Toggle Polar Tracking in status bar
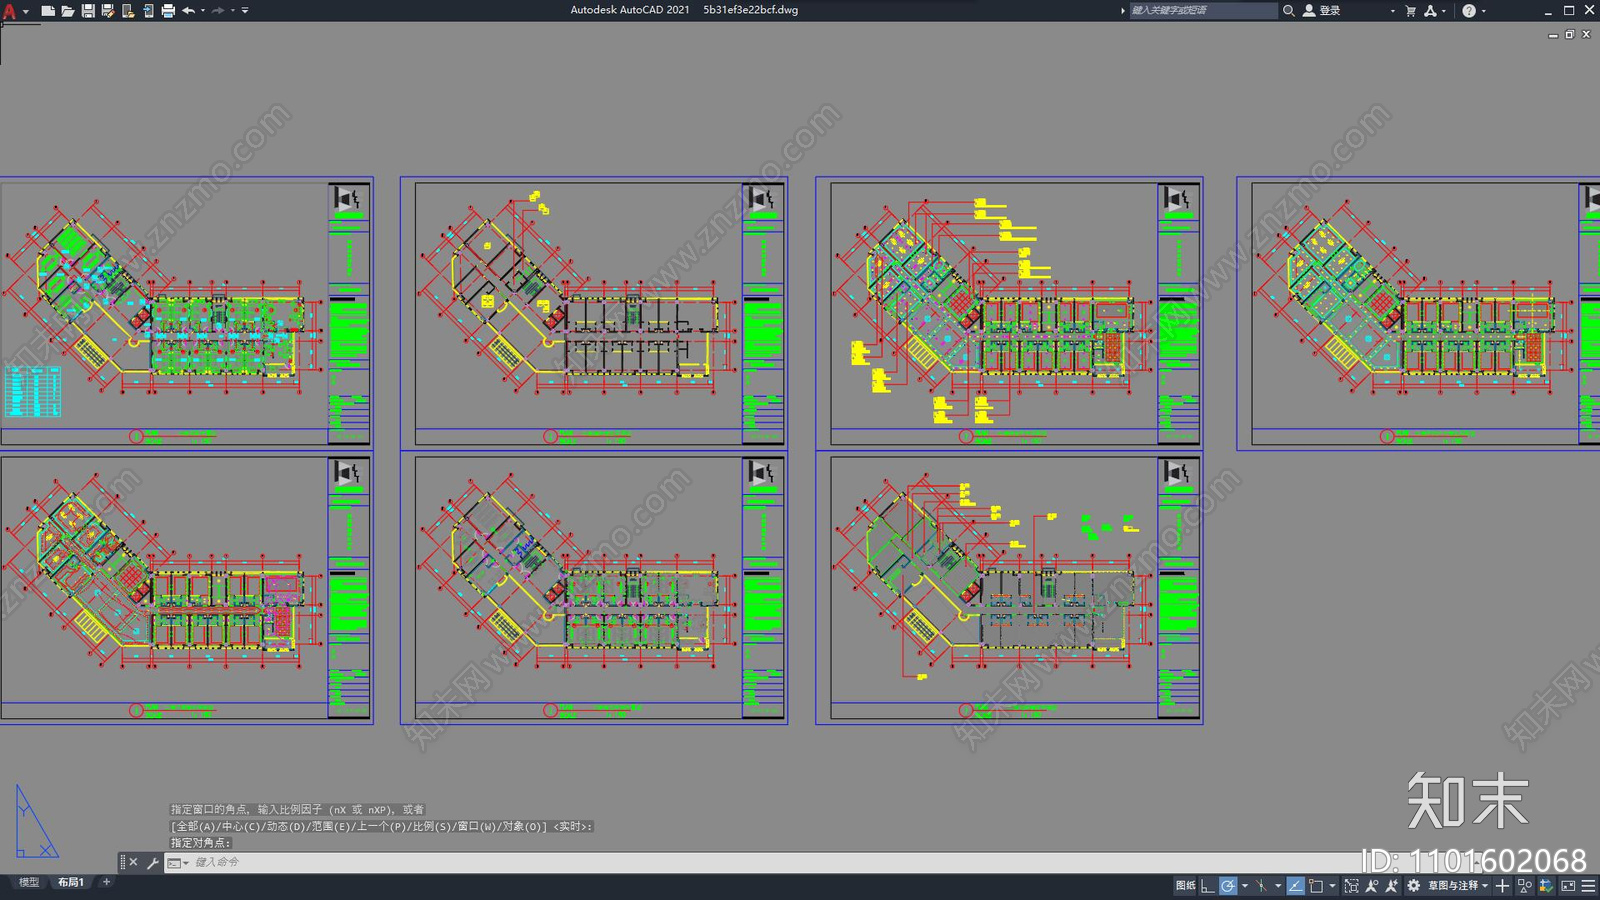This screenshot has height=900, width=1600. click(x=1227, y=886)
